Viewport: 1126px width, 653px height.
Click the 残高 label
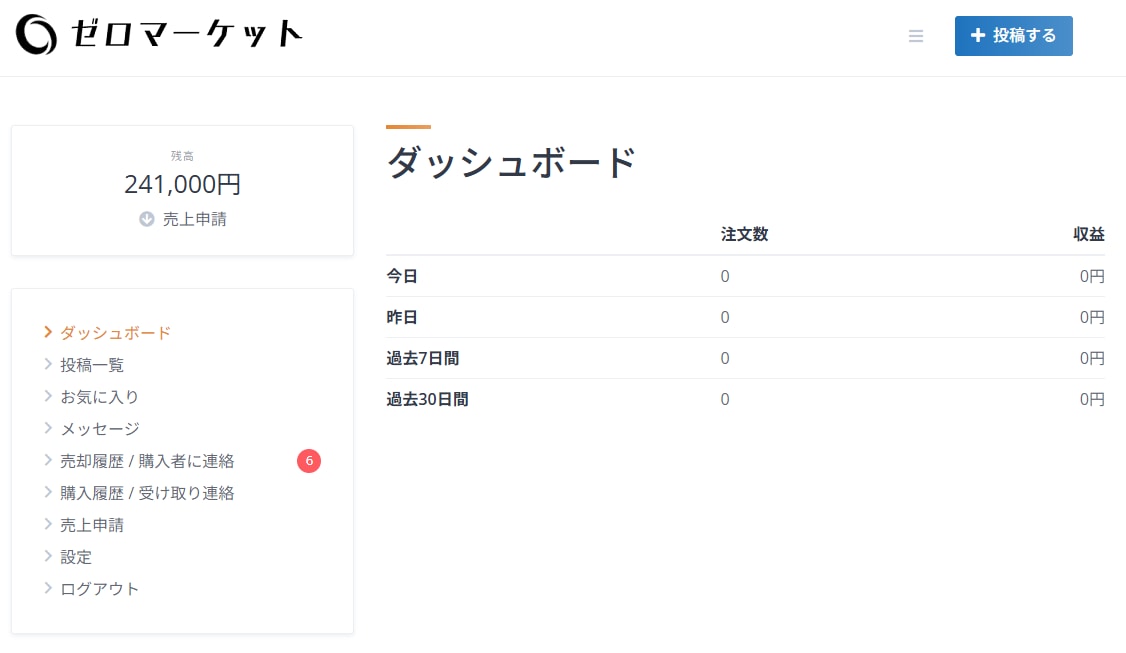tap(182, 156)
